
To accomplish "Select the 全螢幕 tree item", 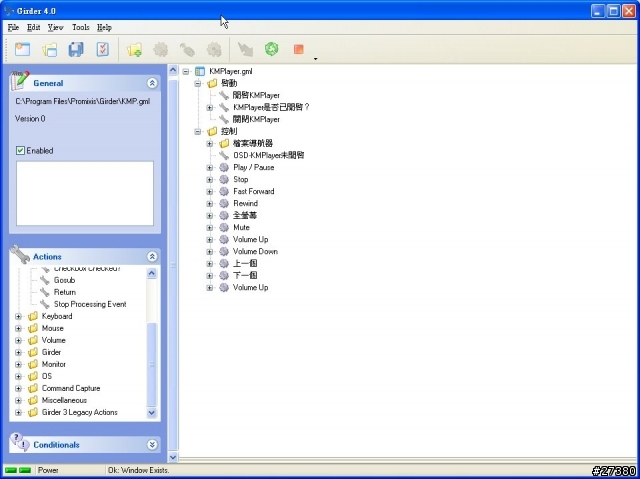I will click(244, 215).
